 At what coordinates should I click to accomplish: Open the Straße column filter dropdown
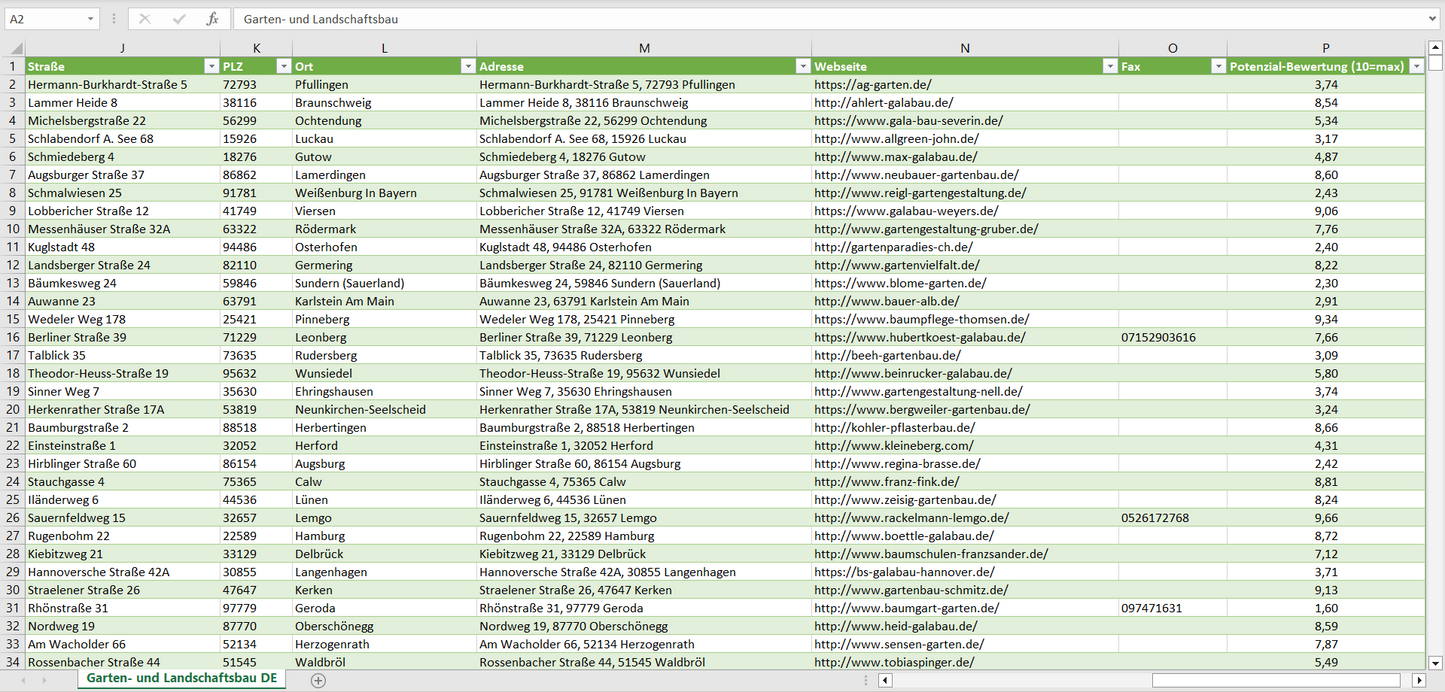pyautogui.click(x=210, y=67)
